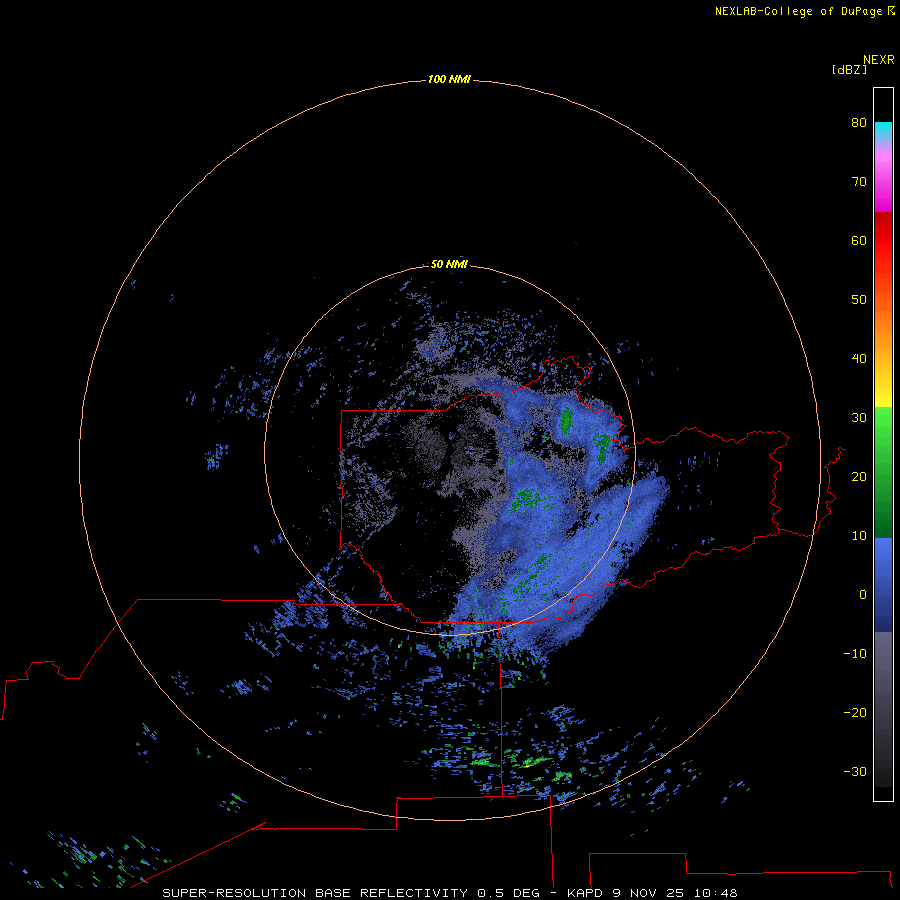Click the 60 dBZ scale value
Screen dimensions: 900x900
(x=859, y=240)
